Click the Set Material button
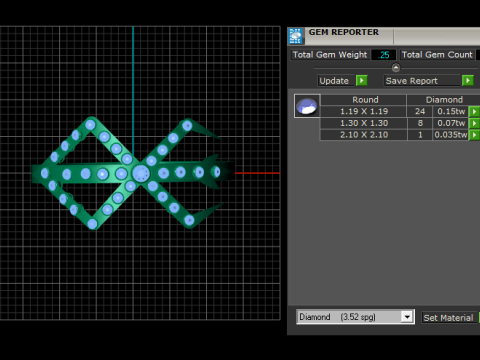This screenshot has height=360, width=480. [x=448, y=317]
